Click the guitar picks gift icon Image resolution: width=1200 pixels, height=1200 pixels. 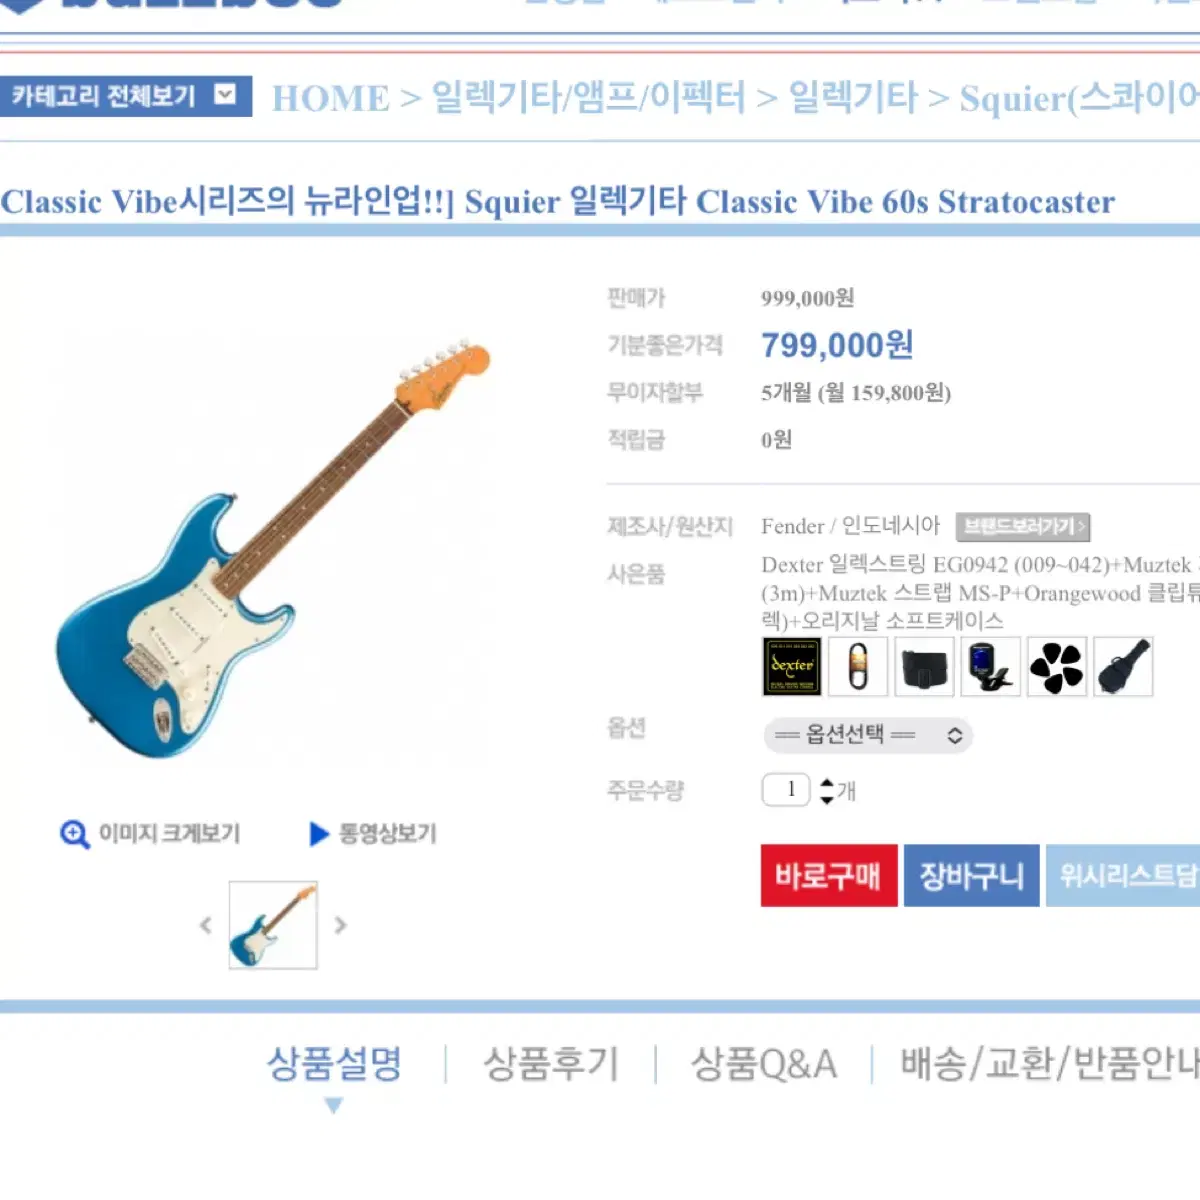(x=1056, y=666)
